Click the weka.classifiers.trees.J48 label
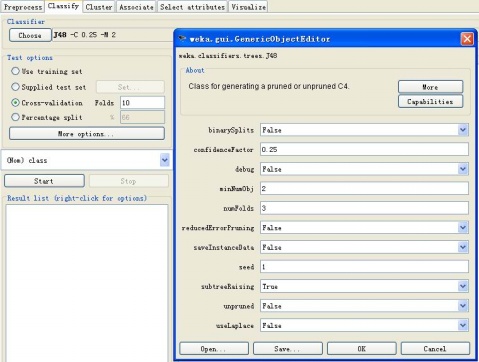The width and height of the screenshot is (479, 362). click(228, 56)
